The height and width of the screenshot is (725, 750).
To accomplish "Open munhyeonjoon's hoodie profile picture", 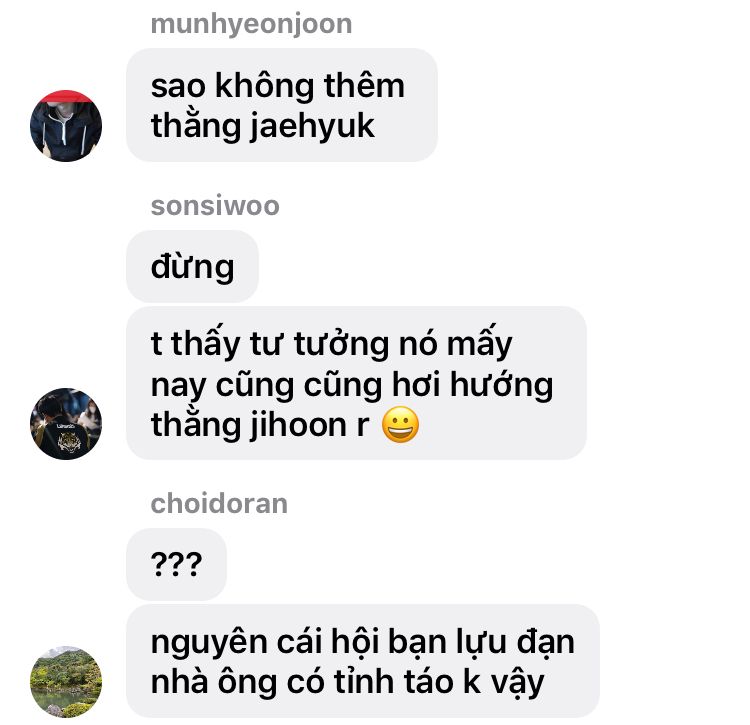I will [x=66, y=126].
